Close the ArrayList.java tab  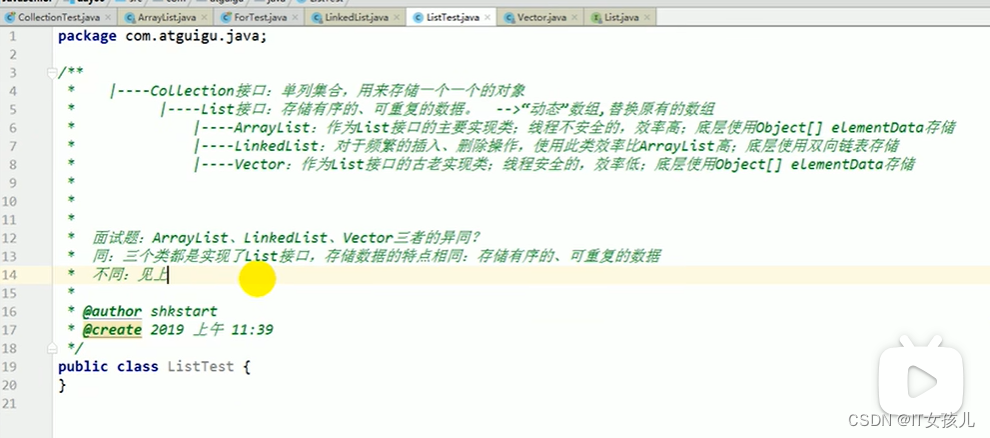[x=203, y=18]
